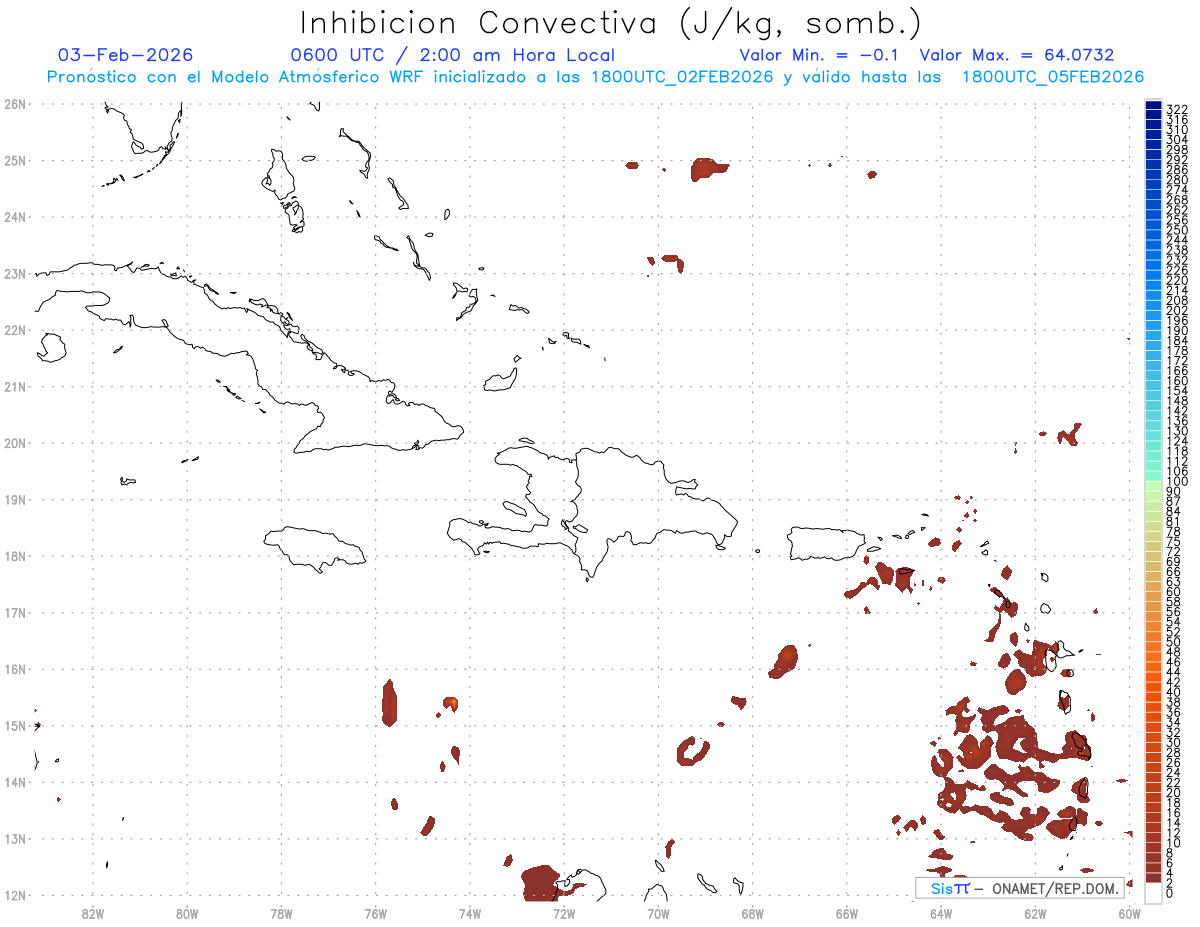Click the 16N latitude label
The height and width of the screenshot is (927, 1200).
point(15,669)
